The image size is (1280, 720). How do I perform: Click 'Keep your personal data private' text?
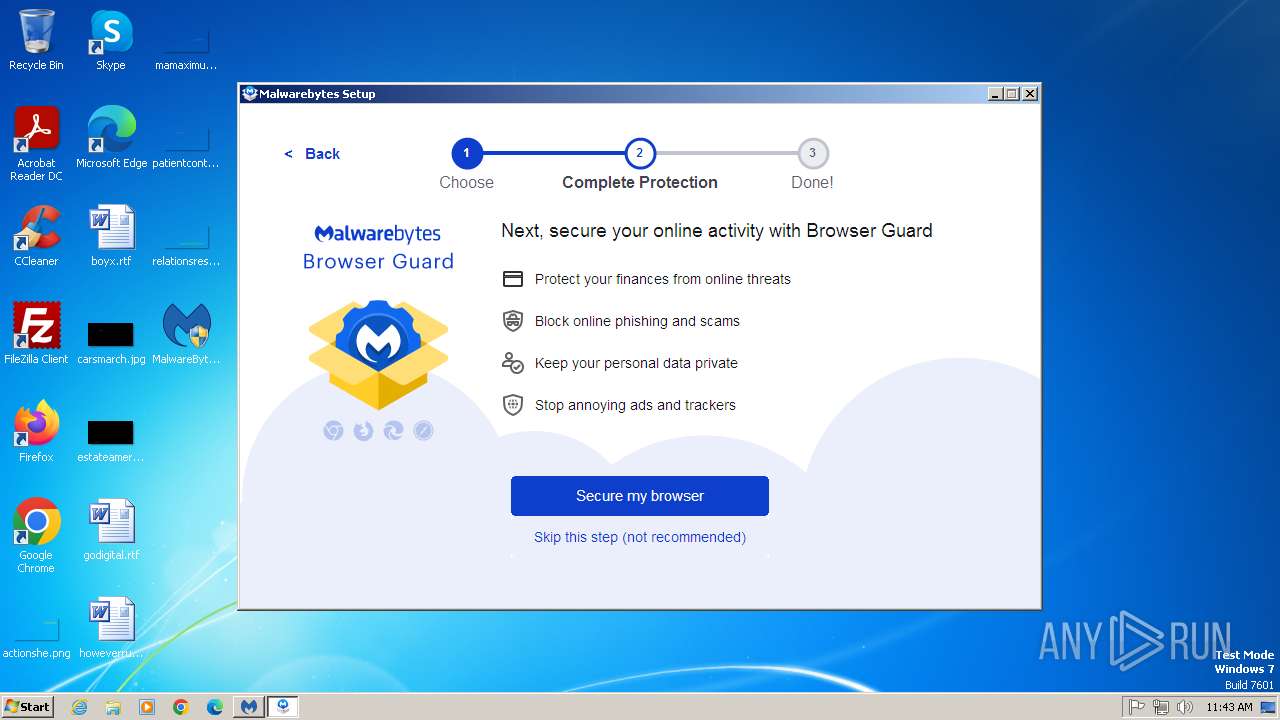(x=636, y=363)
